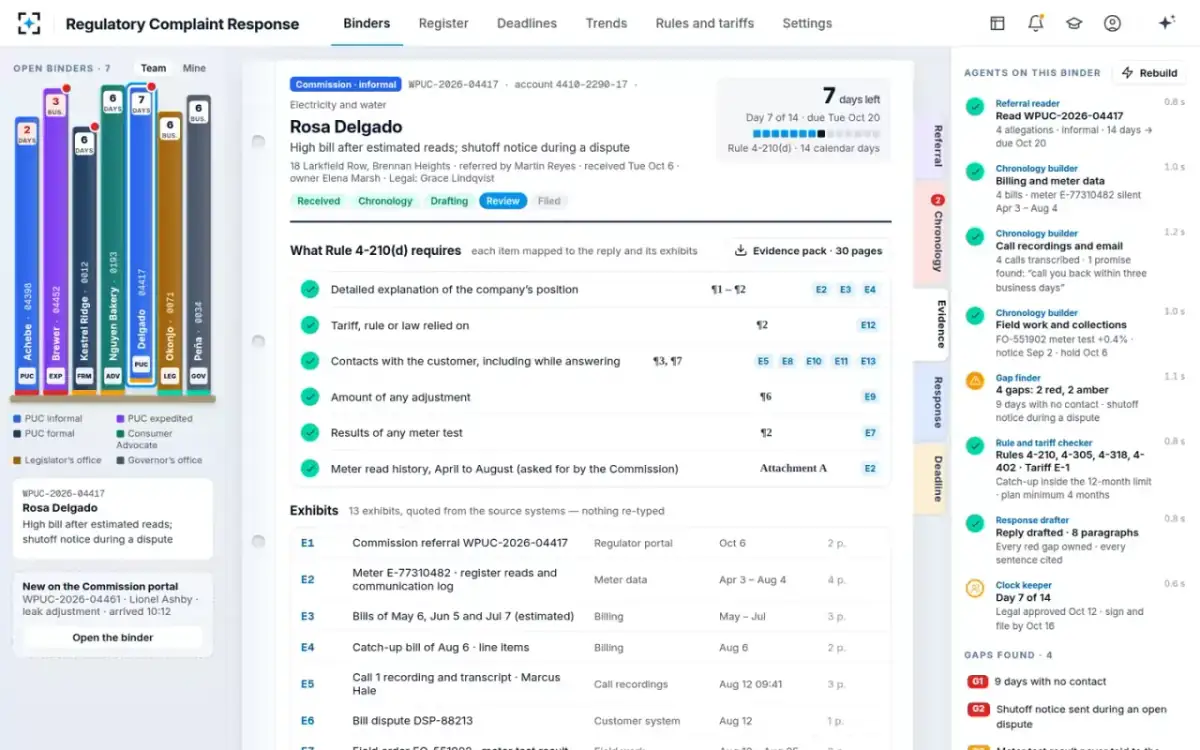Download the Evidence pack 30 pages

[x=808, y=251]
